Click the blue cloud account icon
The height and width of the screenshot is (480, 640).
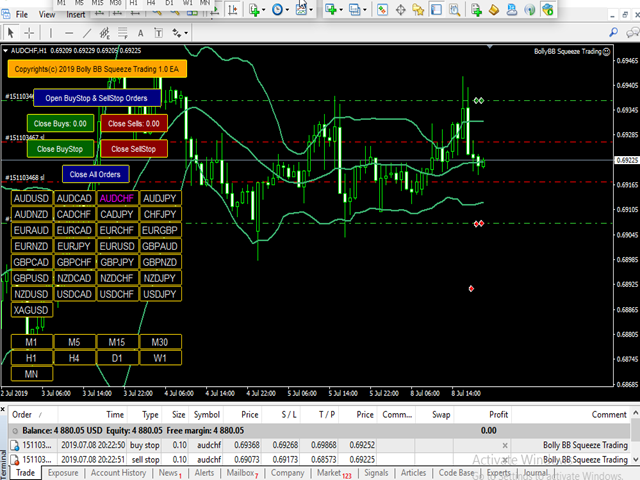511,10
